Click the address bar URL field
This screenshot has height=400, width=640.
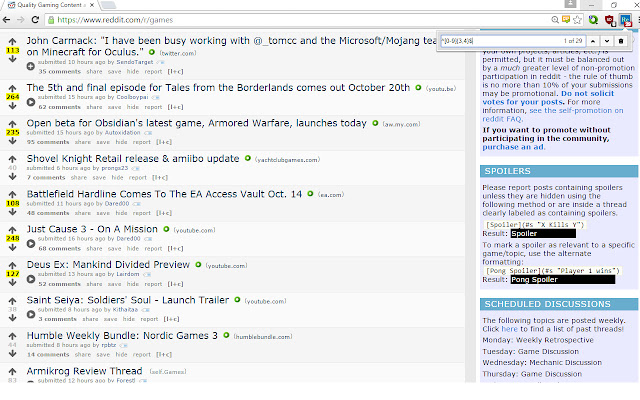pos(298,20)
